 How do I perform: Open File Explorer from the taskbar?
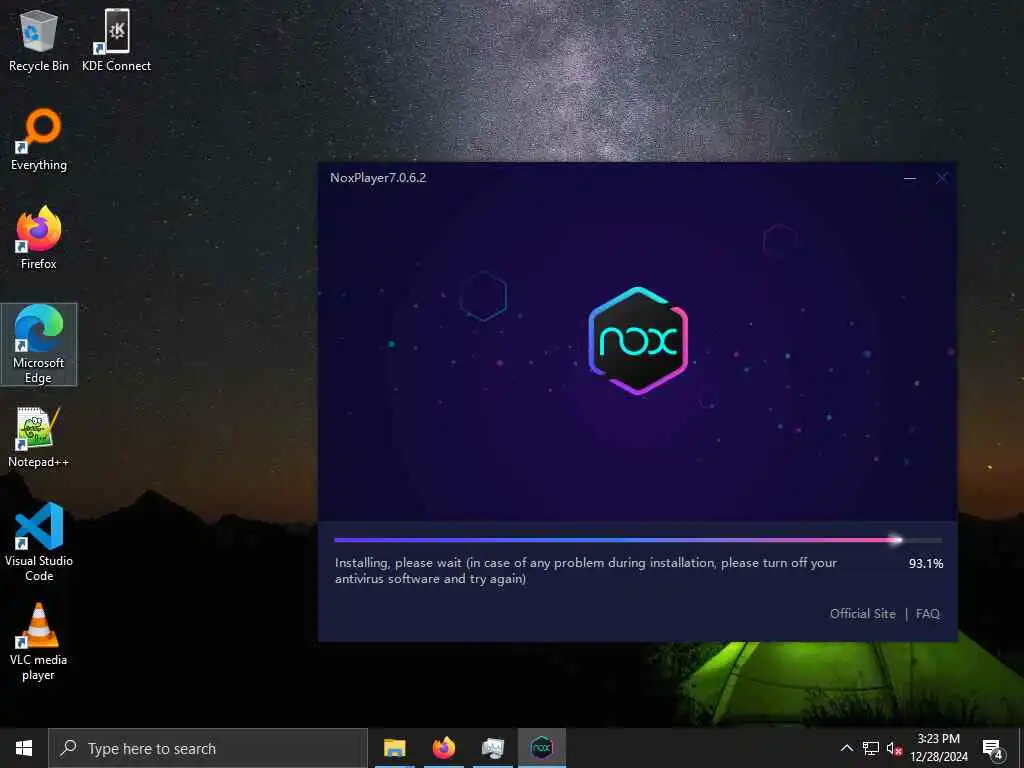click(x=394, y=748)
